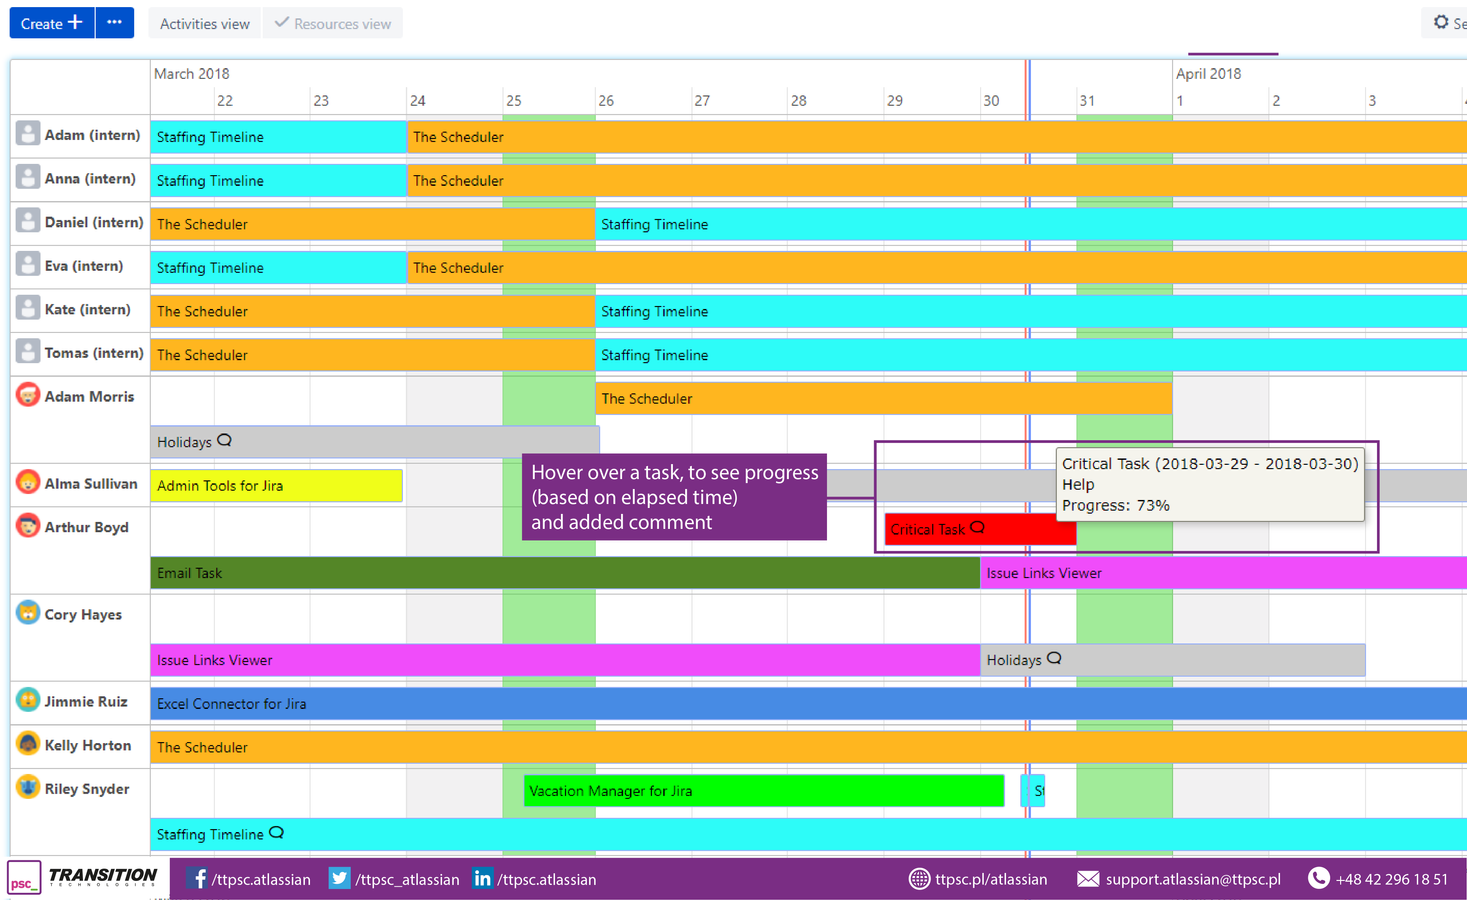This screenshot has width=1467, height=900.
Task: Click LinkedIn icon in footer
Action: click(x=483, y=878)
